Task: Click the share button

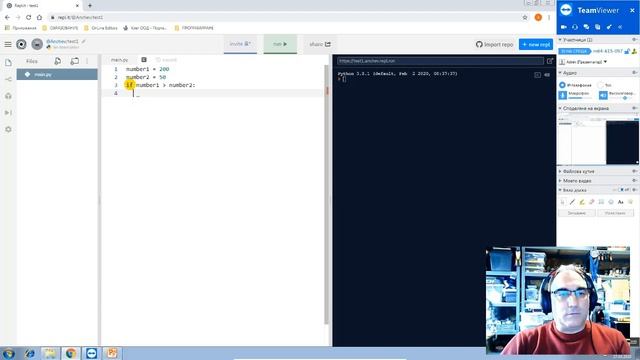Action: (320, 44)
